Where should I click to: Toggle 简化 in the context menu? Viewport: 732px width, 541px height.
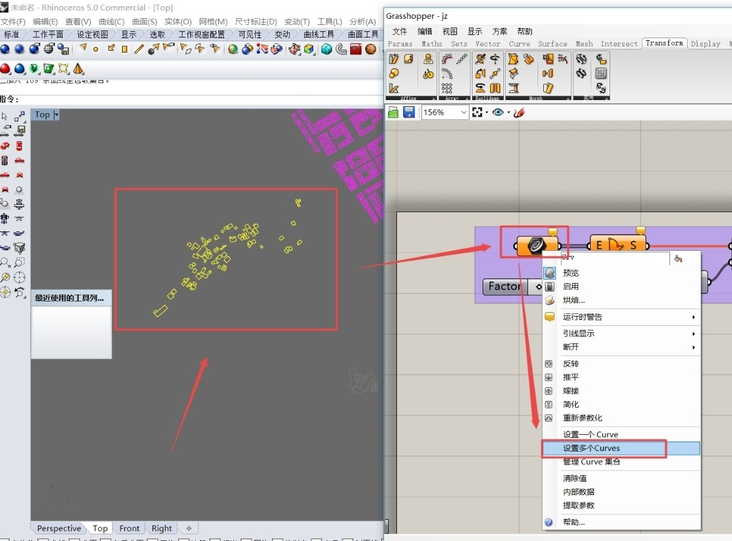(622, 404)
